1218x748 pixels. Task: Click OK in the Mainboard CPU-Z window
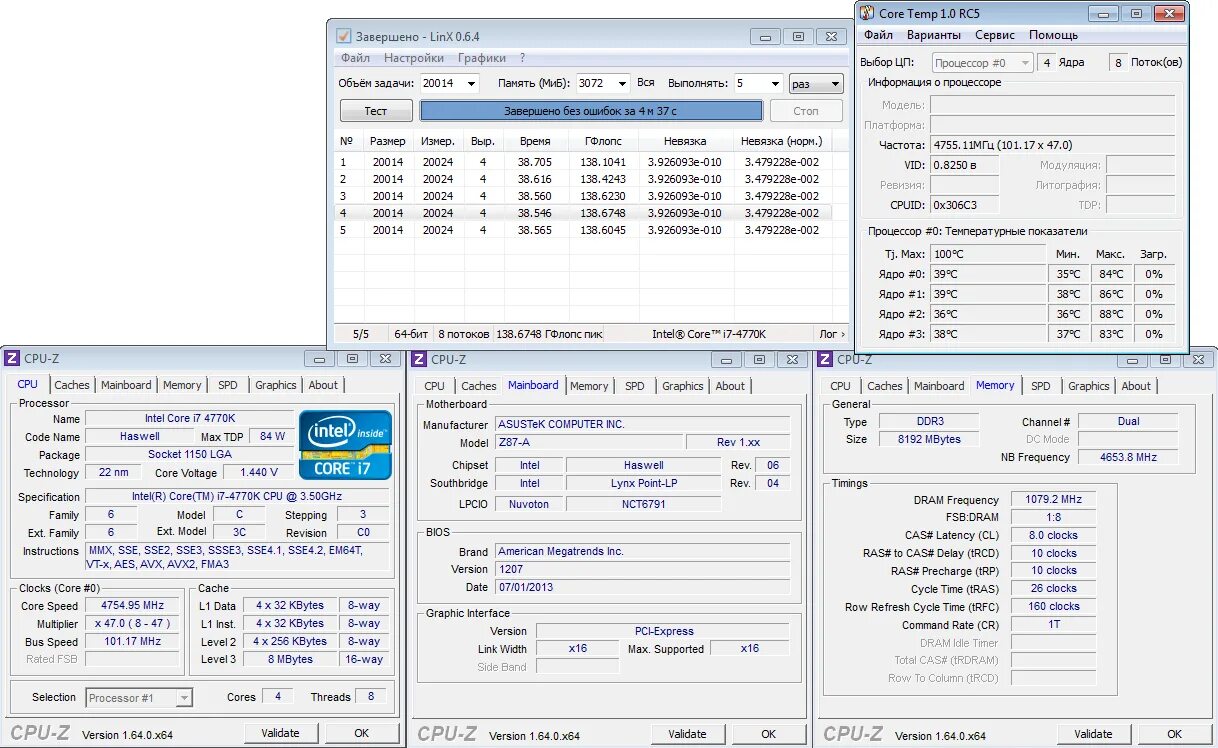[x=769, y=734]
